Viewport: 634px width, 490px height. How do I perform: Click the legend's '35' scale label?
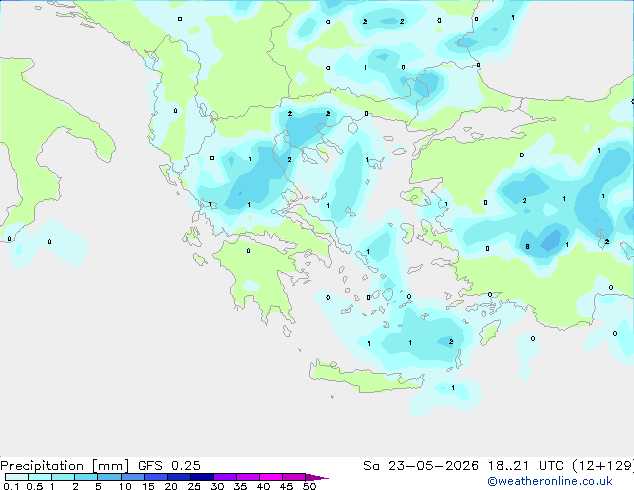[240, 486]
